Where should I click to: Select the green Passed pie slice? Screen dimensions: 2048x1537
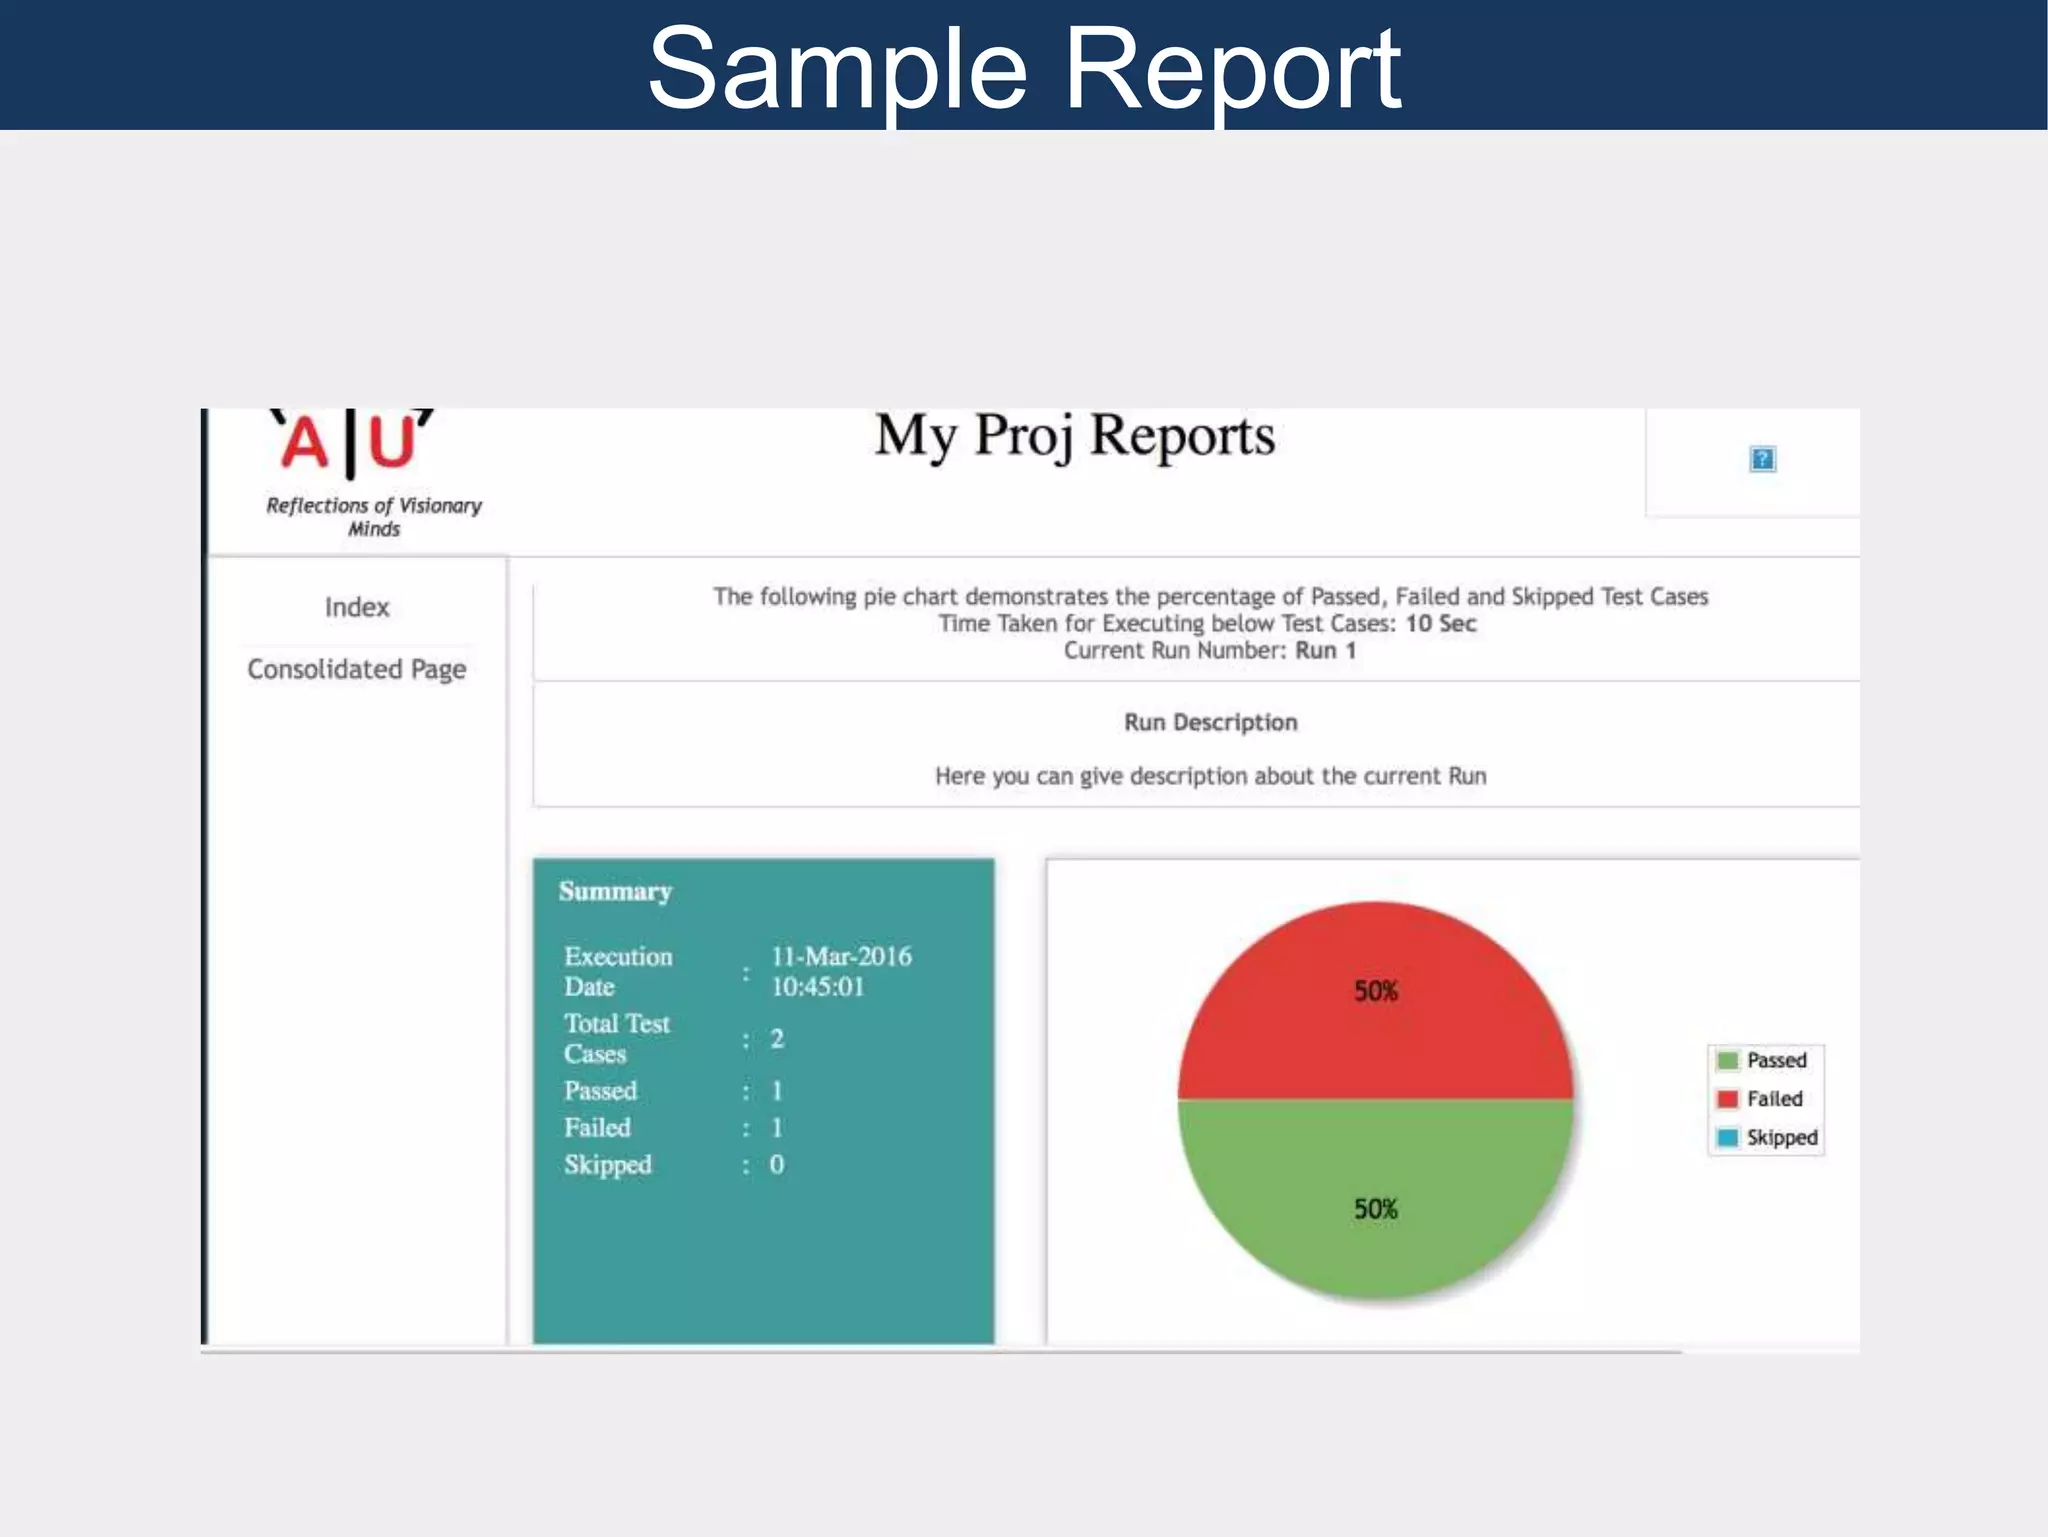click(1376, 1200)
